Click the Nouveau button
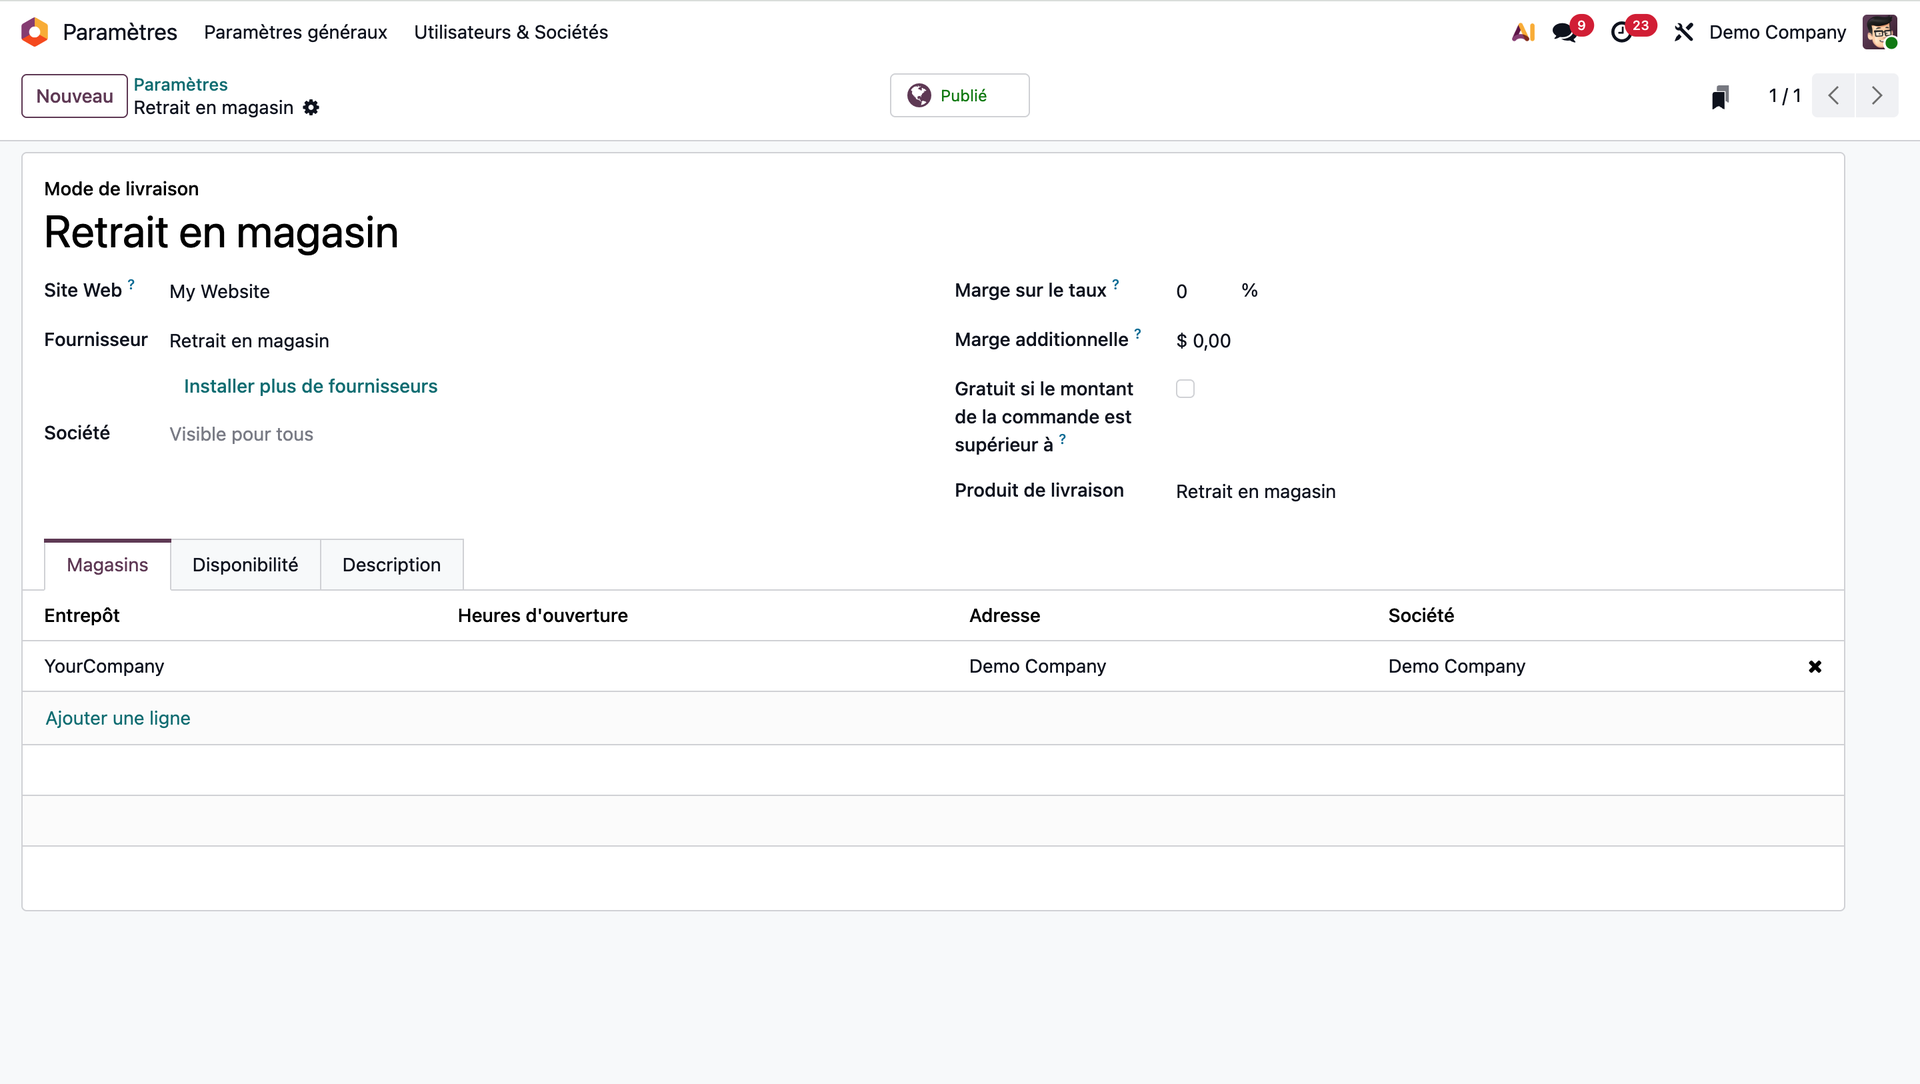The width and height of the screenshot is (1920, 1084). click(74, 96)
